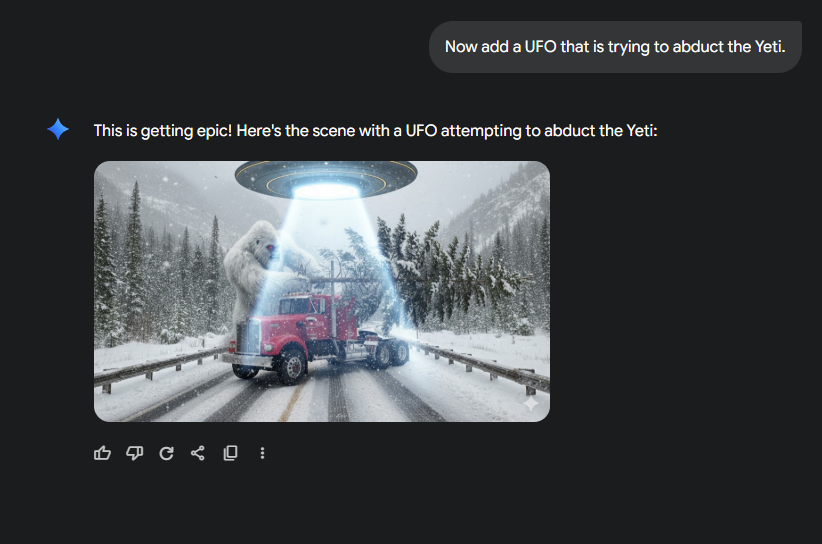
Task: Click the thumbs up good response icon
Action: [102, 453]
